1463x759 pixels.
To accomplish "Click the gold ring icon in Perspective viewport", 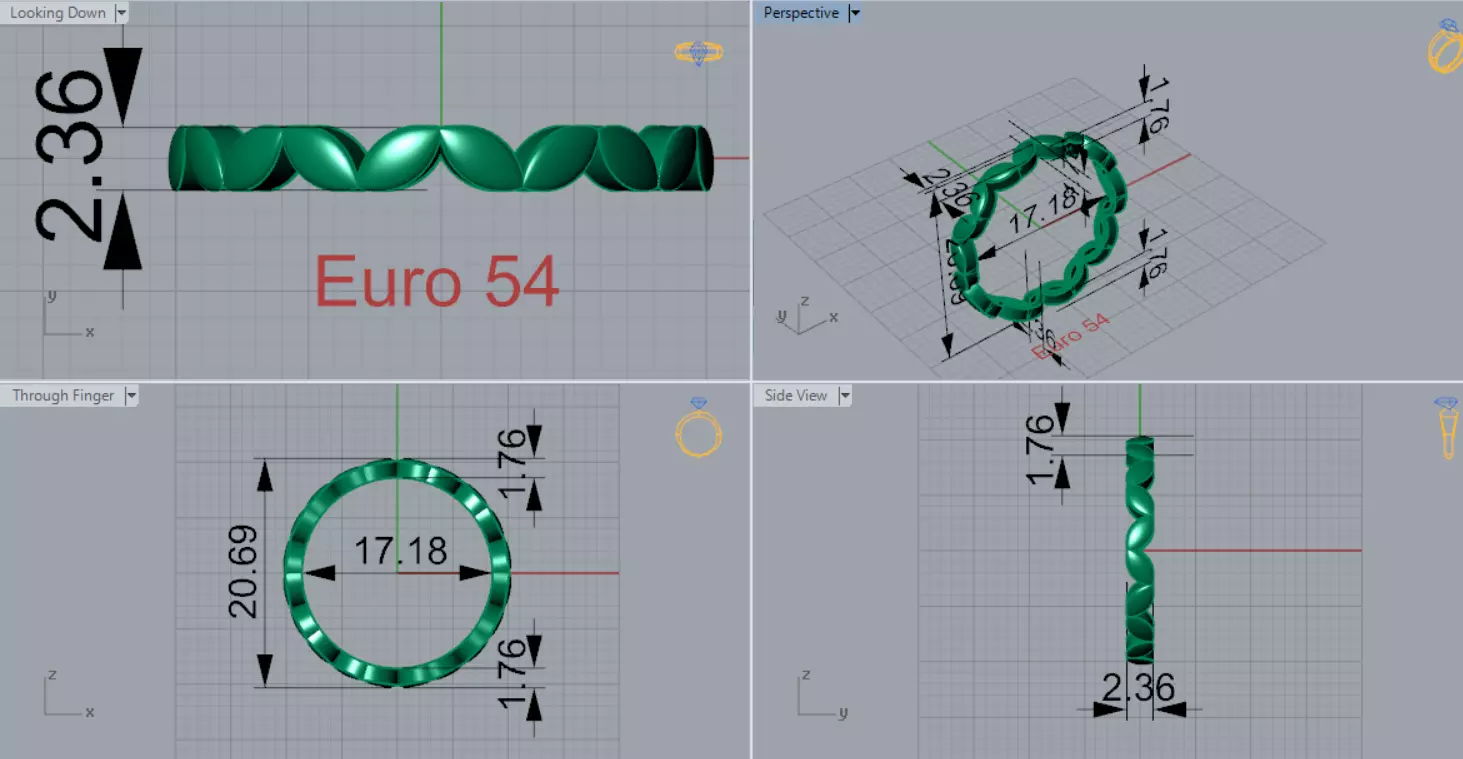I will tap(1445, 46).
